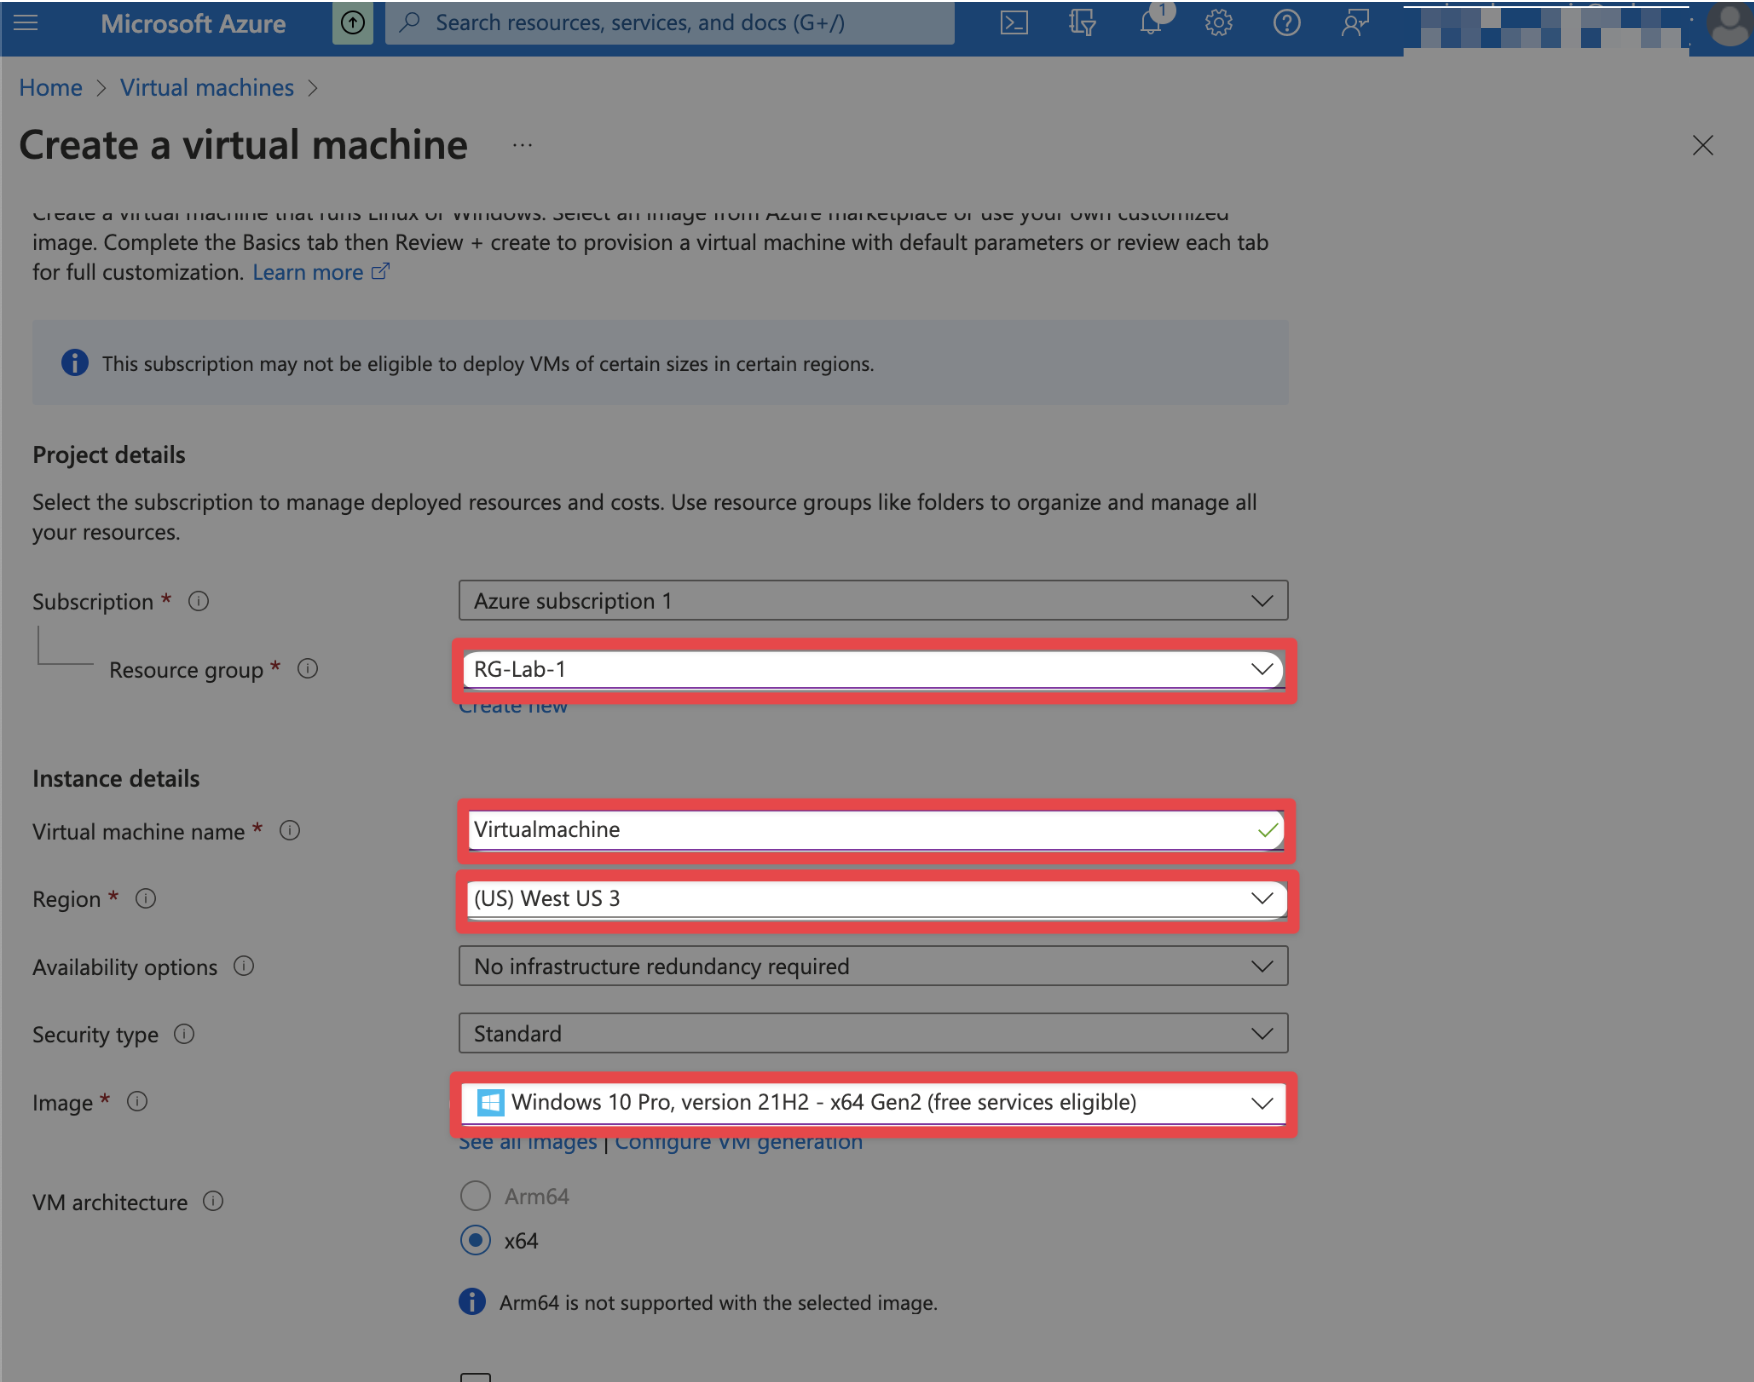Click inside the Virtual machine name field
The width and height of the screenshot is (1754, 1382).
click(800, 829)
